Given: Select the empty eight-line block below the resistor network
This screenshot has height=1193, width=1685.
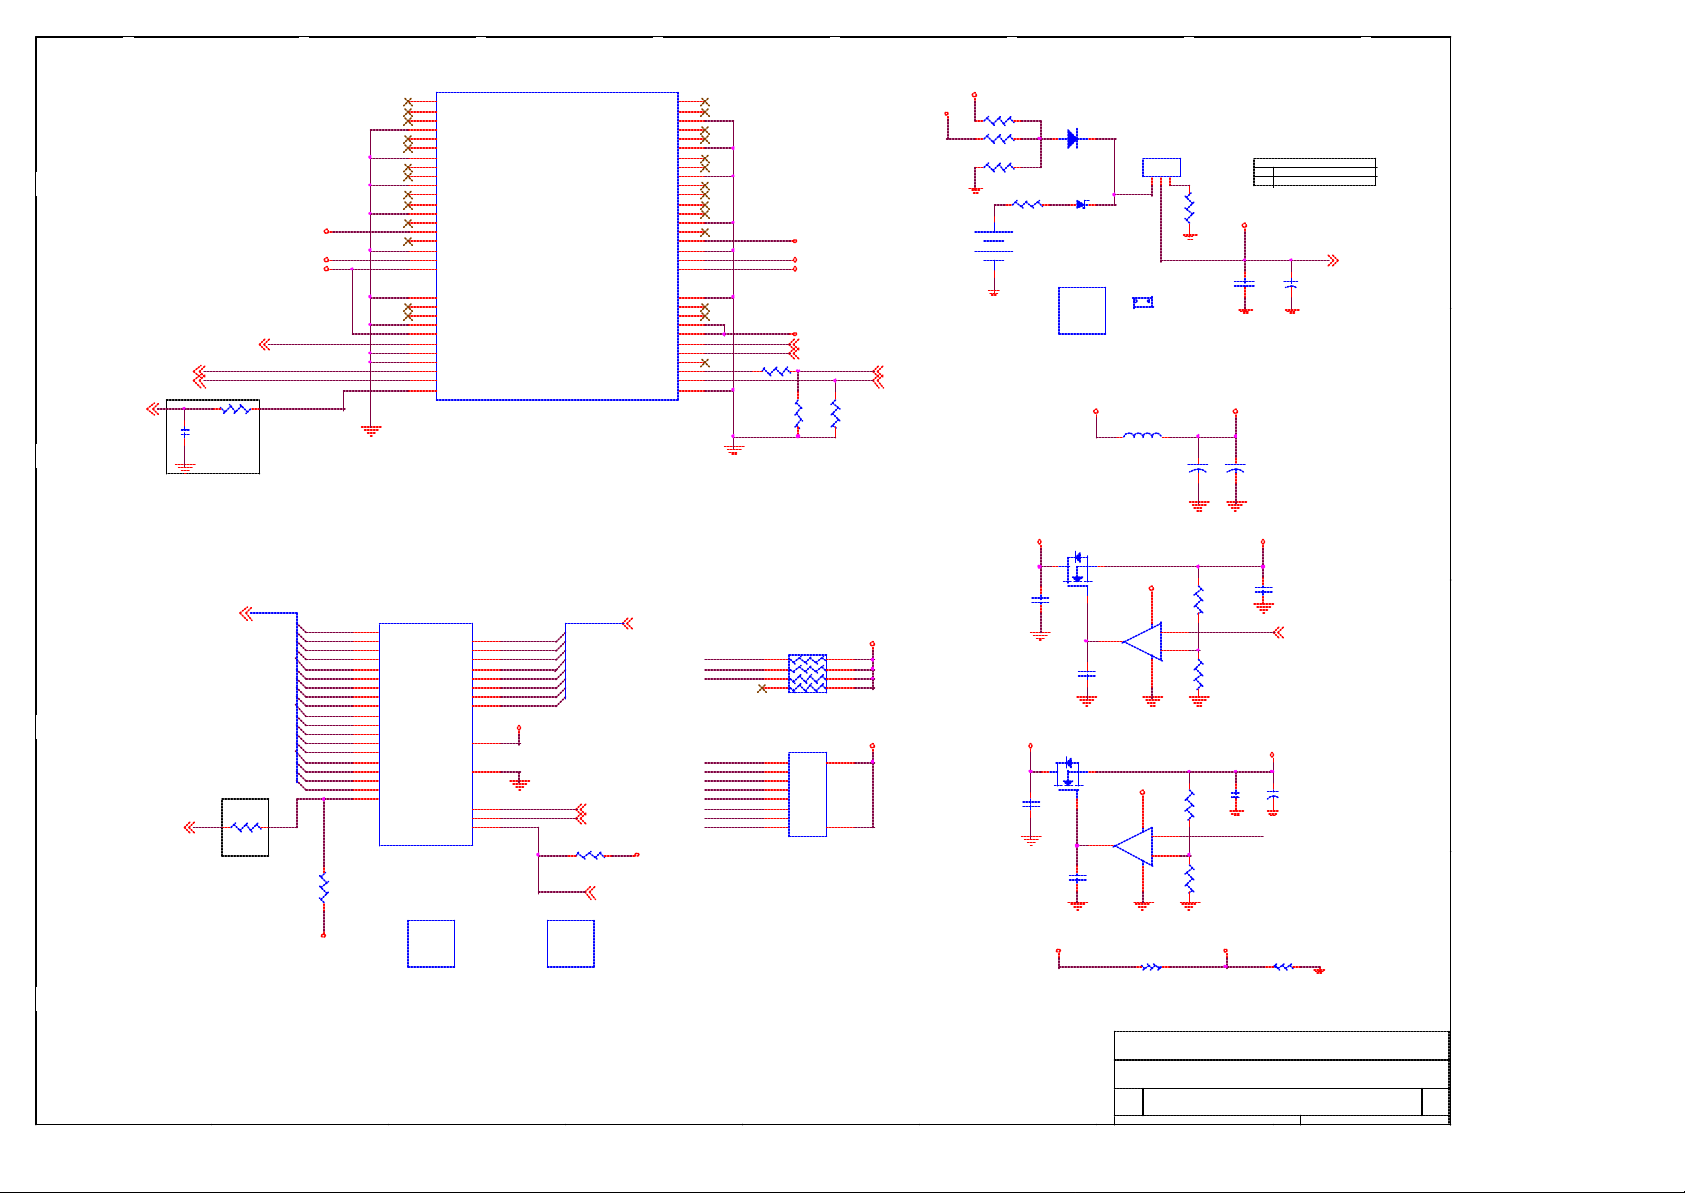Looking at the screenshot, I should tap(808, 794).
